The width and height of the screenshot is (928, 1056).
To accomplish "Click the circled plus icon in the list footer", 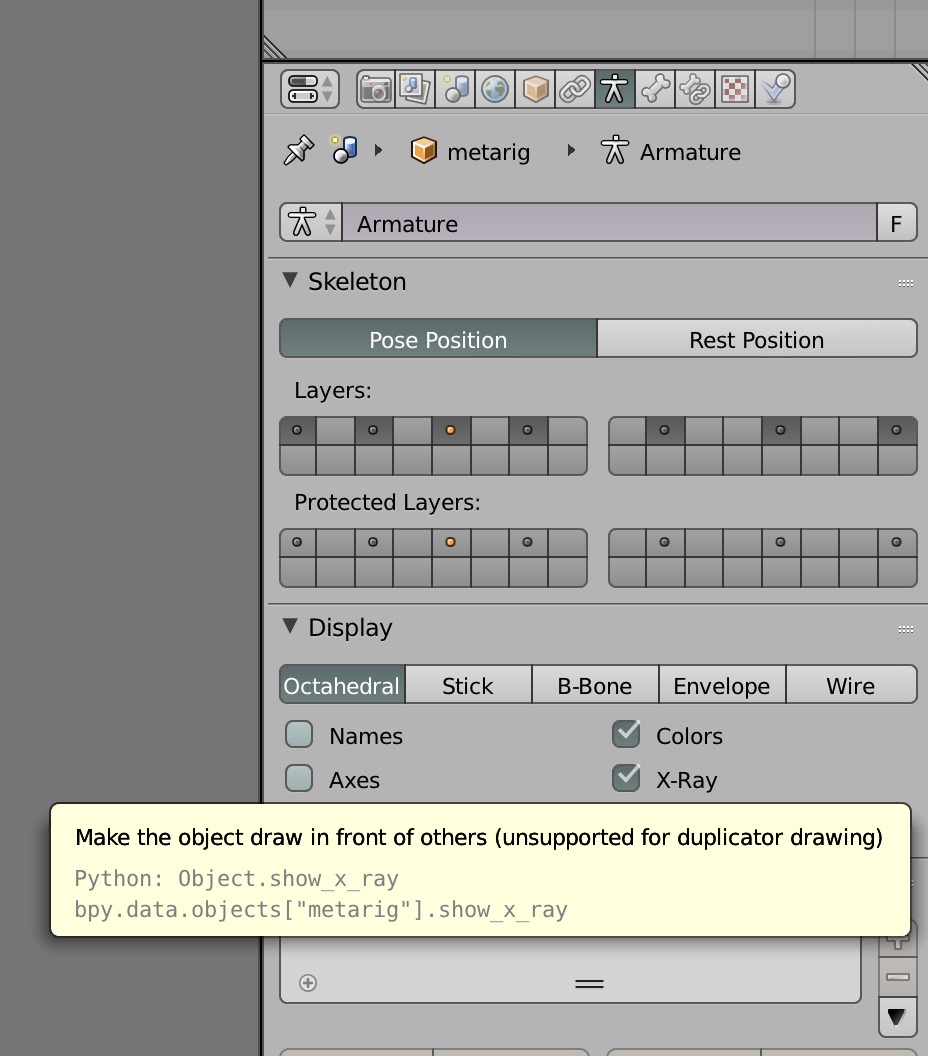I will 308,983.
